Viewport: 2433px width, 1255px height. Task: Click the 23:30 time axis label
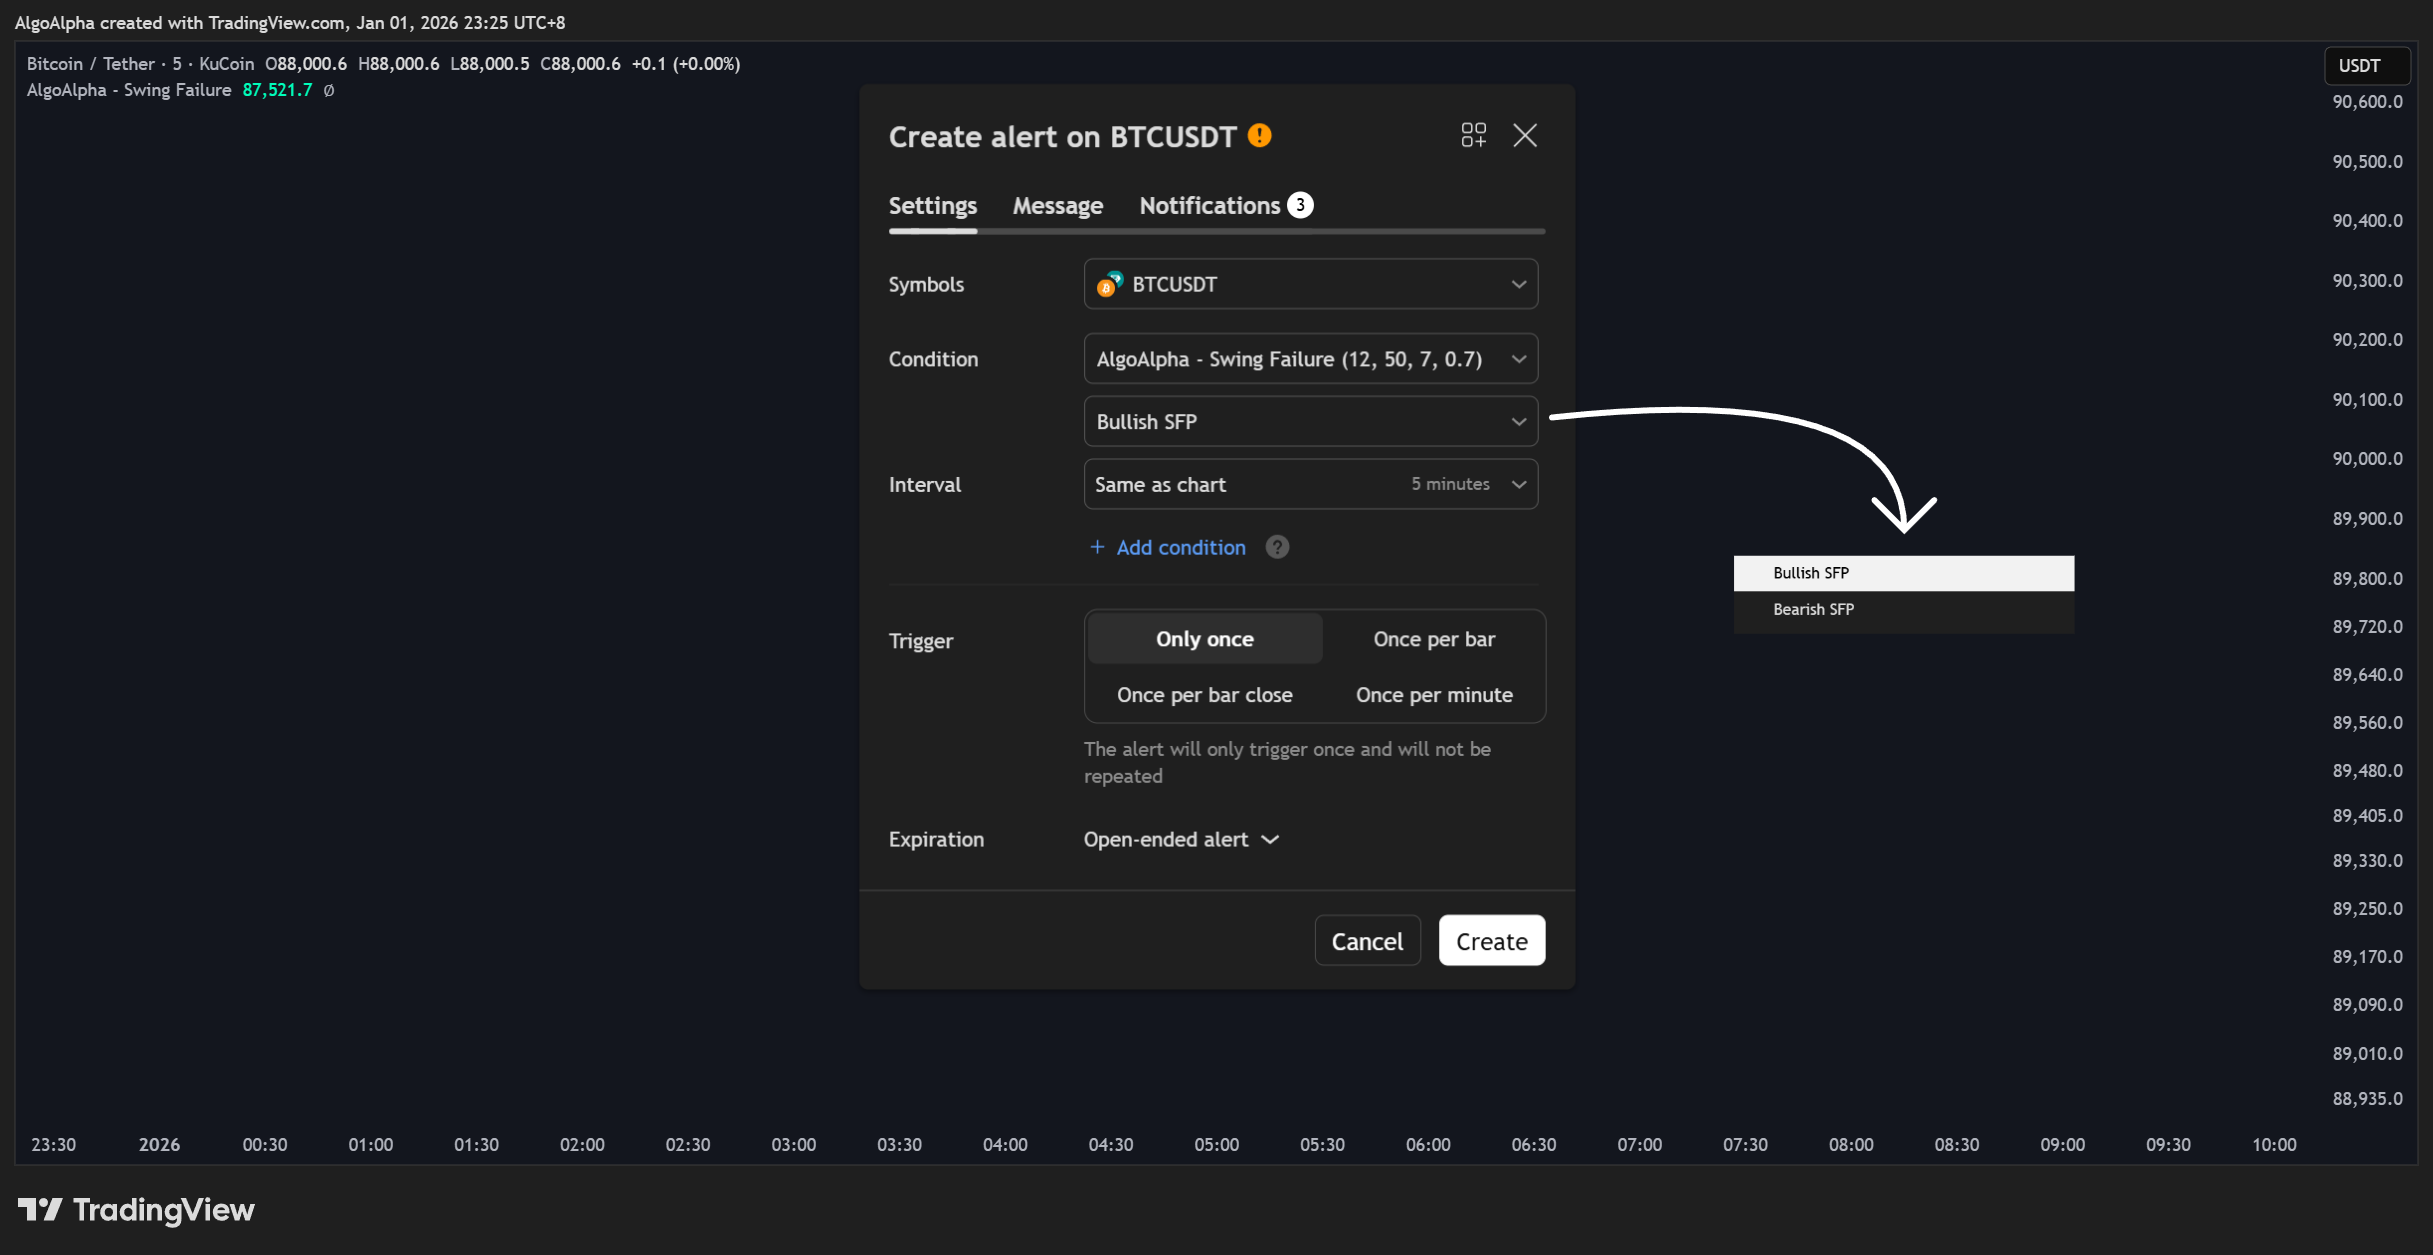pos(53,1145)
